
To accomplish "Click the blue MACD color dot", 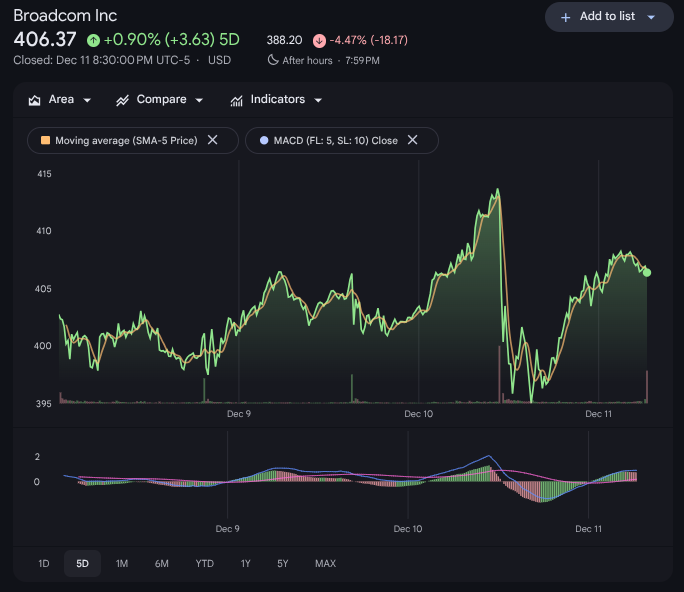I will point(264,140).
